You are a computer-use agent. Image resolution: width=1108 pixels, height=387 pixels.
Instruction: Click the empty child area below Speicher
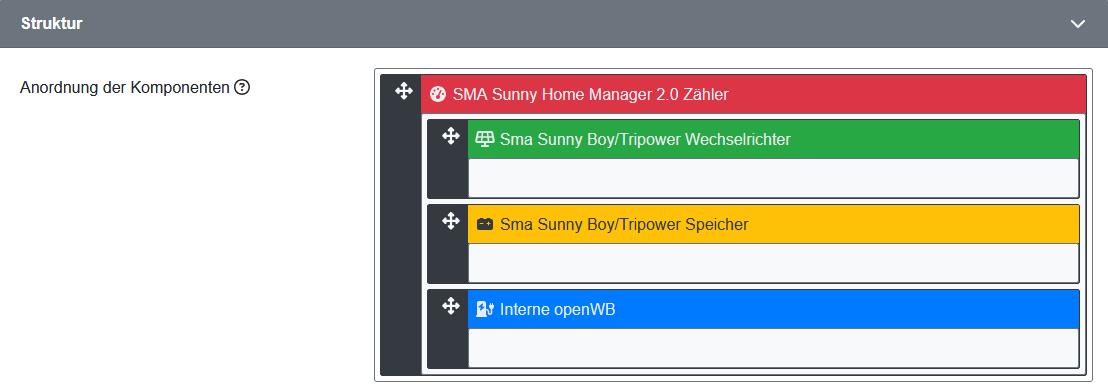click(x=773, y=263)
